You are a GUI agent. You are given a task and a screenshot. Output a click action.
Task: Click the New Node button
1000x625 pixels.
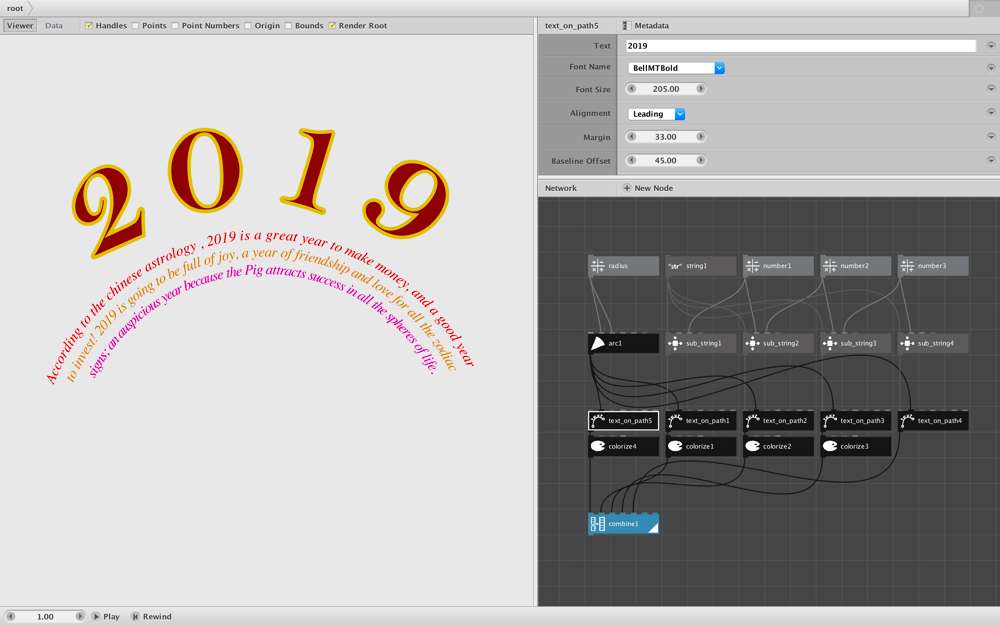click(647, 188)
